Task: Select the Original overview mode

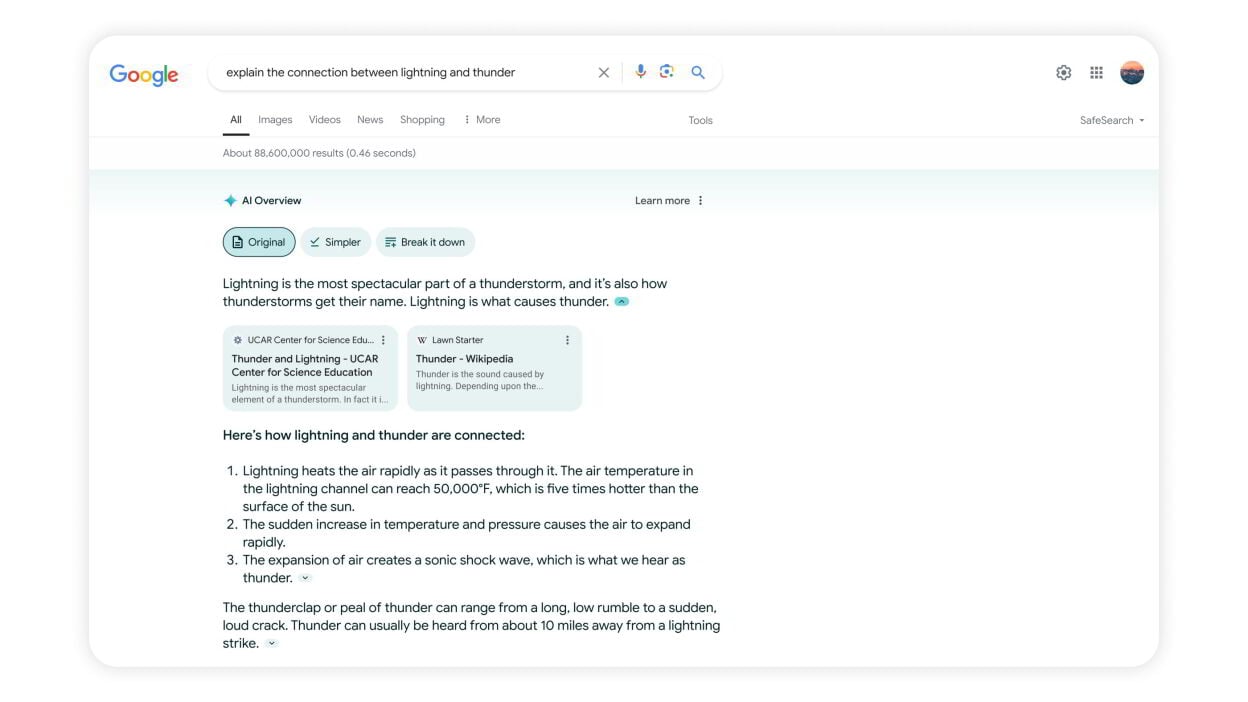Action: [259, 242]
